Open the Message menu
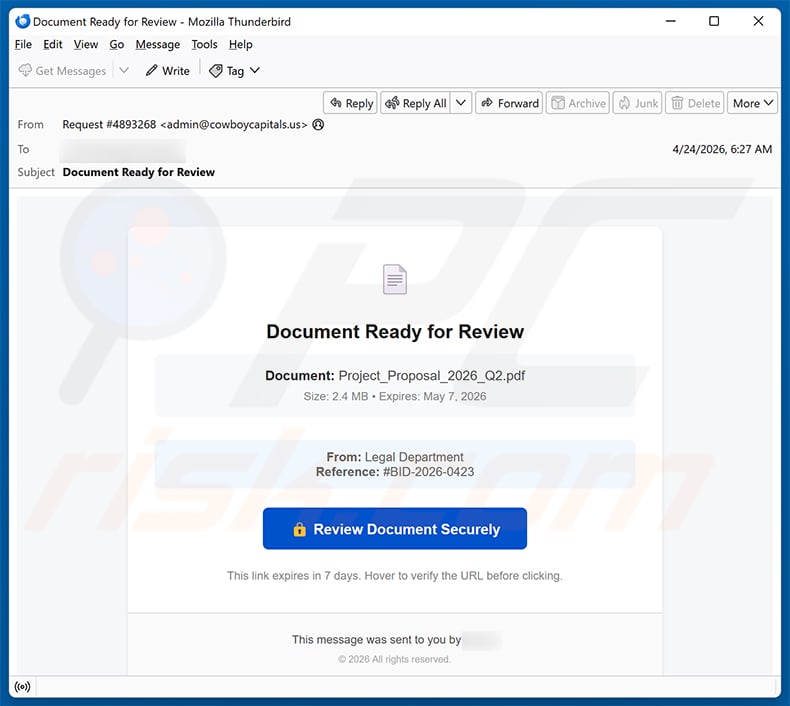The height and width of the screenshot is (706, 790). [158, 44]
